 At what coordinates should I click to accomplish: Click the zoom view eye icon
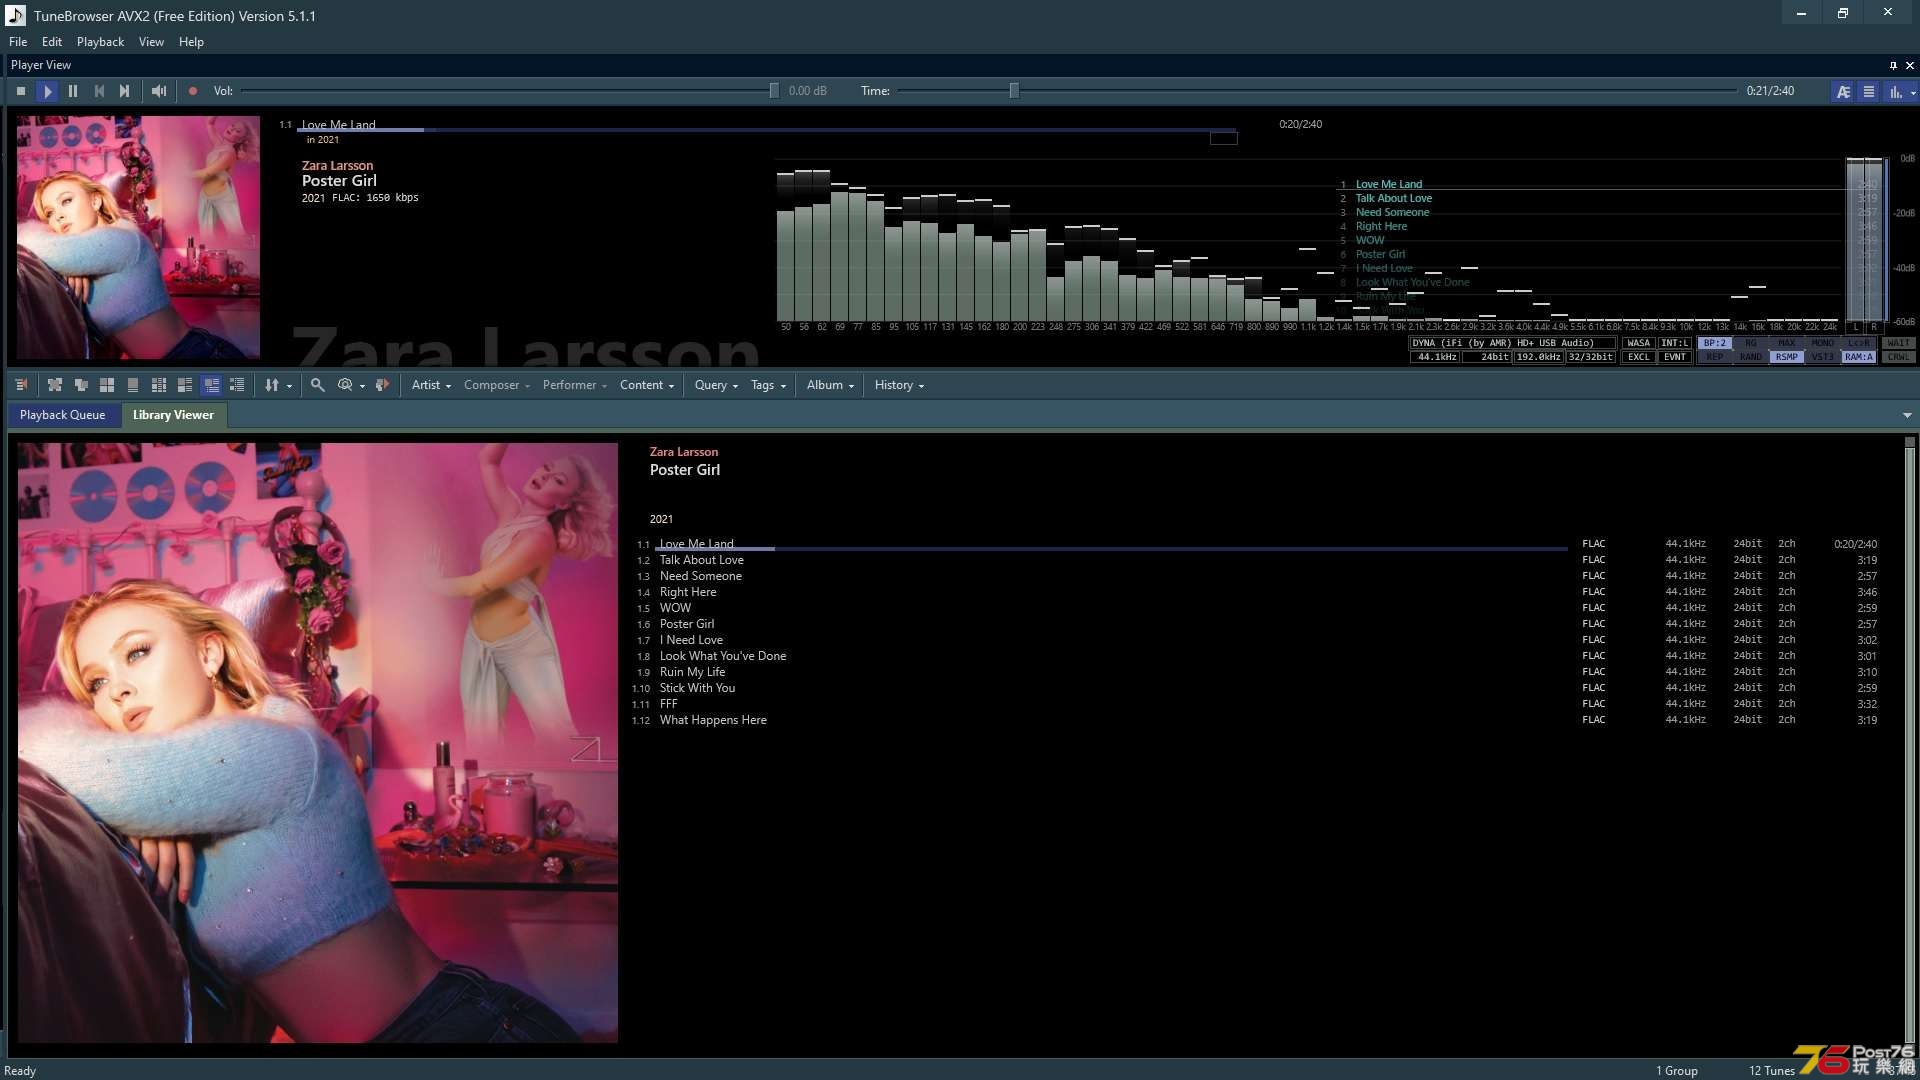(x=345, y=385)
